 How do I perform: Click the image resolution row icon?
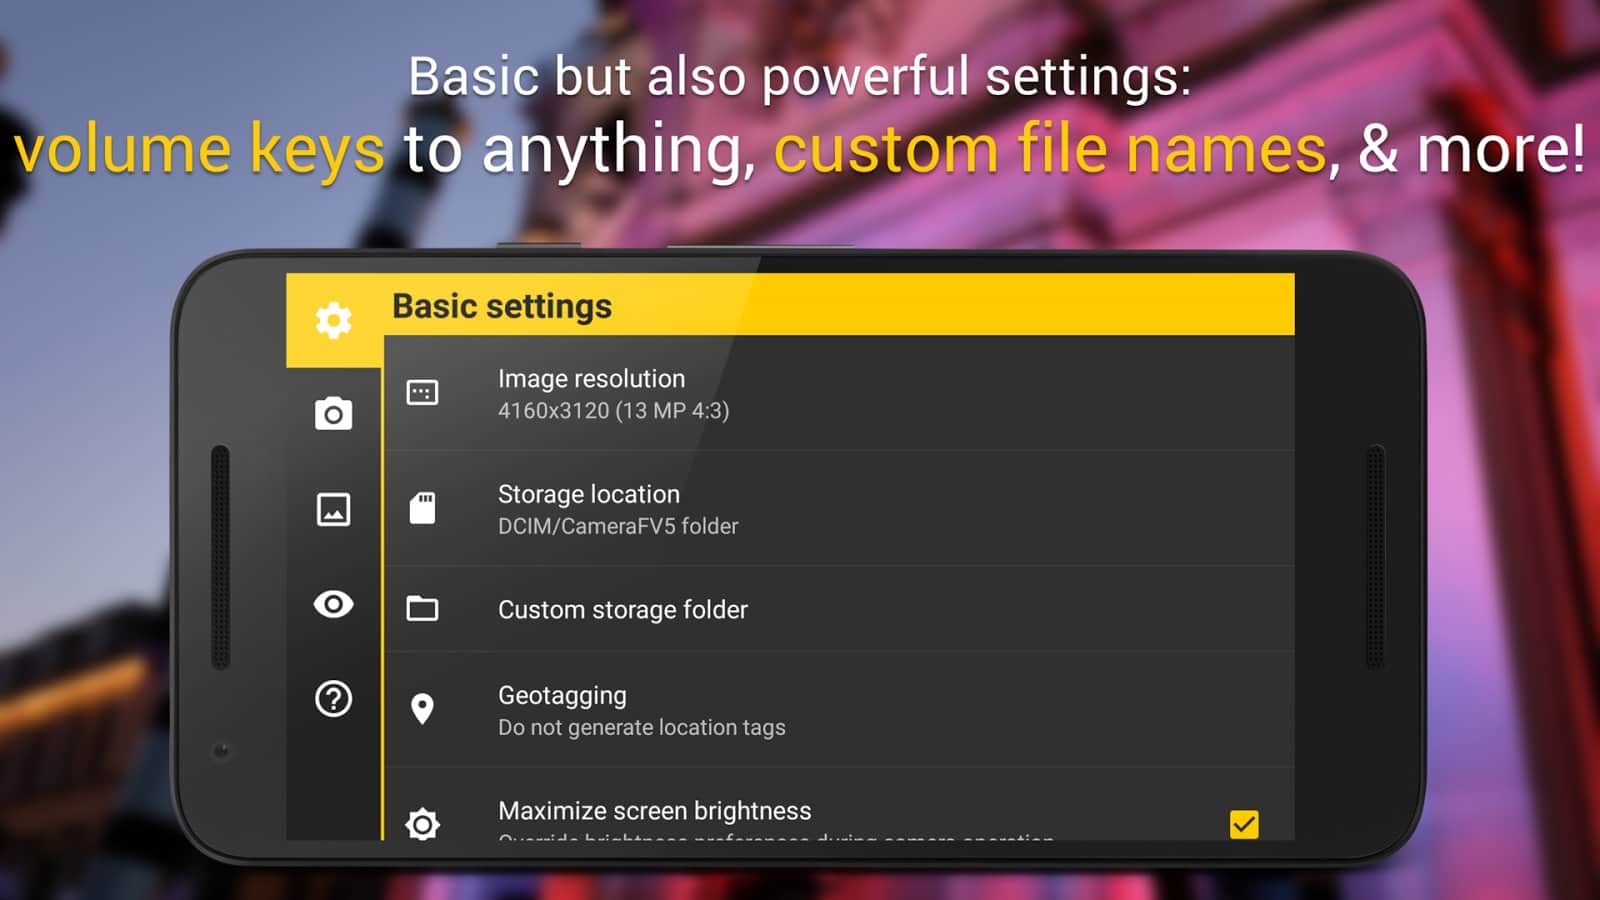point(422,393)
